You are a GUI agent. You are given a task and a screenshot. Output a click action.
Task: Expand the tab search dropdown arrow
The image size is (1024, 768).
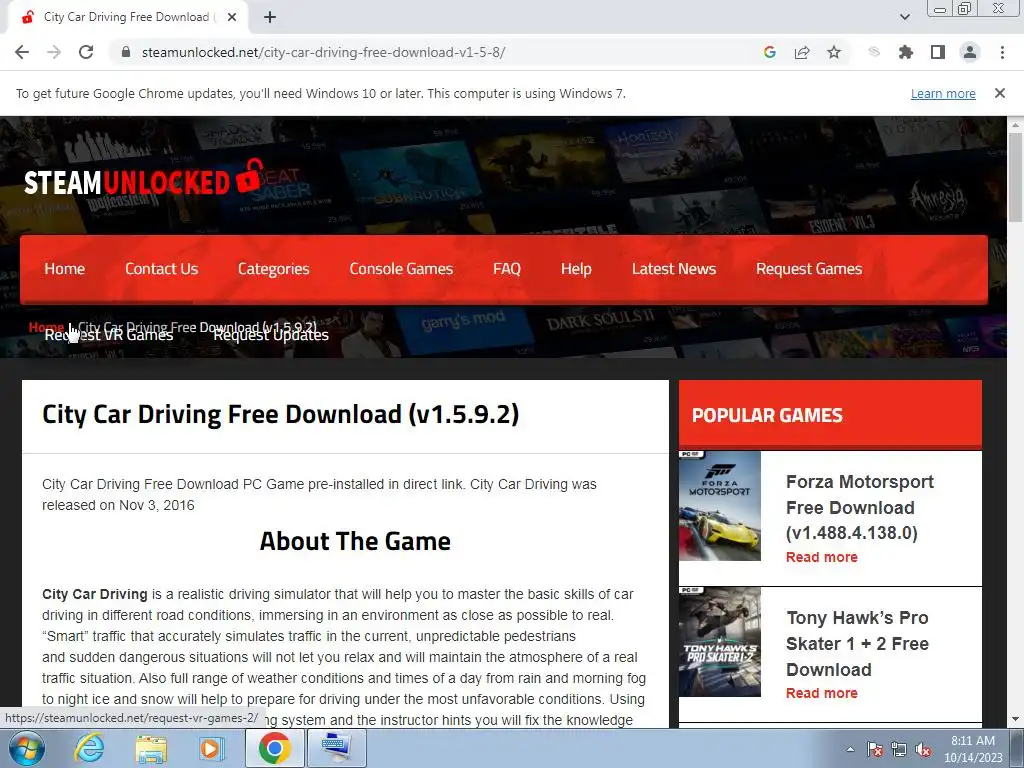point(905,17)
